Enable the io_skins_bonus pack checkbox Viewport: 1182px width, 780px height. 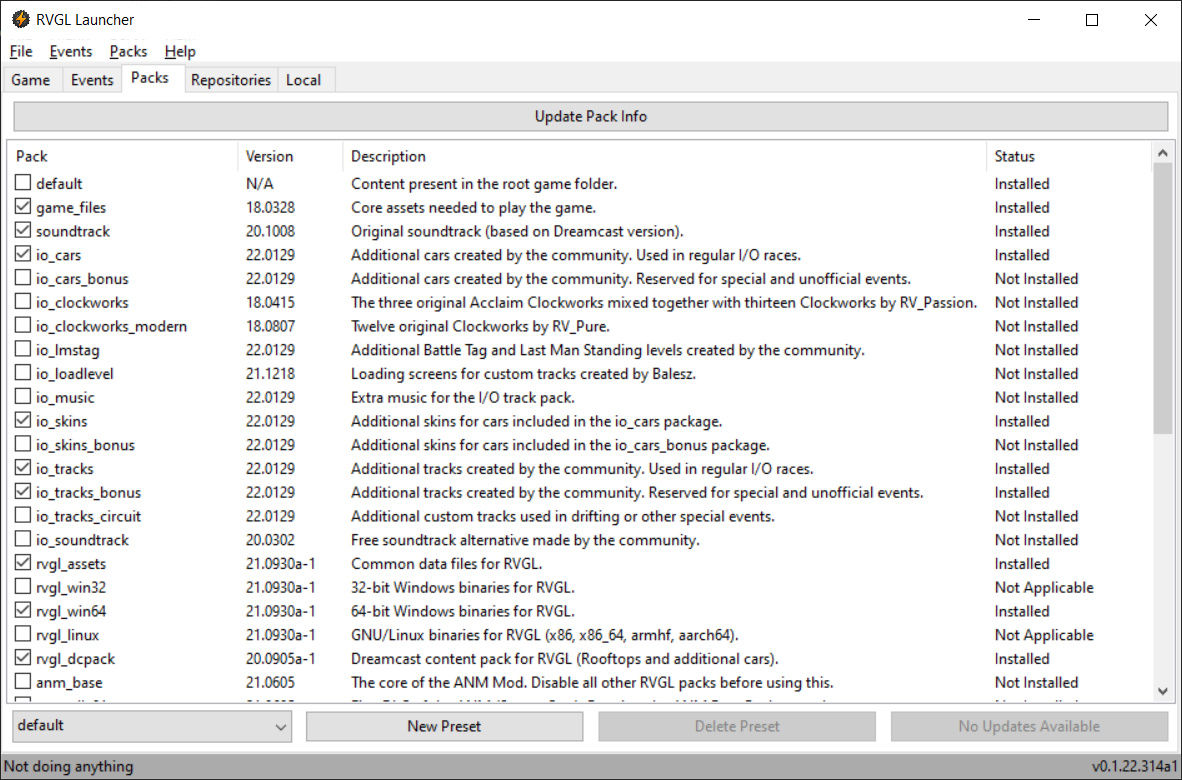23,444
